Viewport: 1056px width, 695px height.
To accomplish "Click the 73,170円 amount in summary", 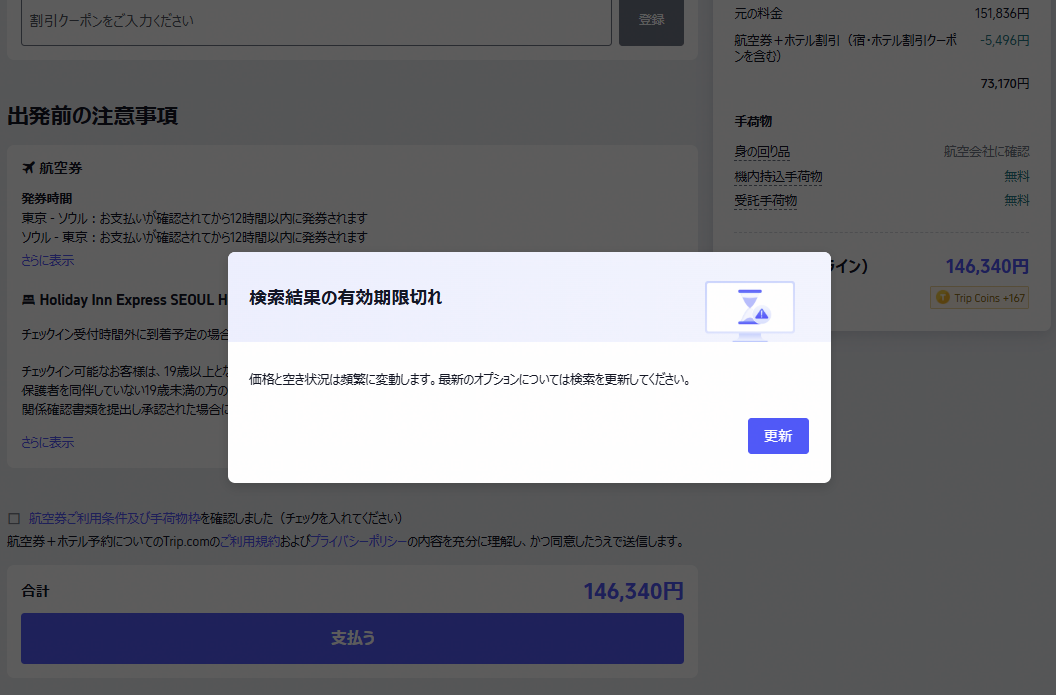I will click(1005, 84).
